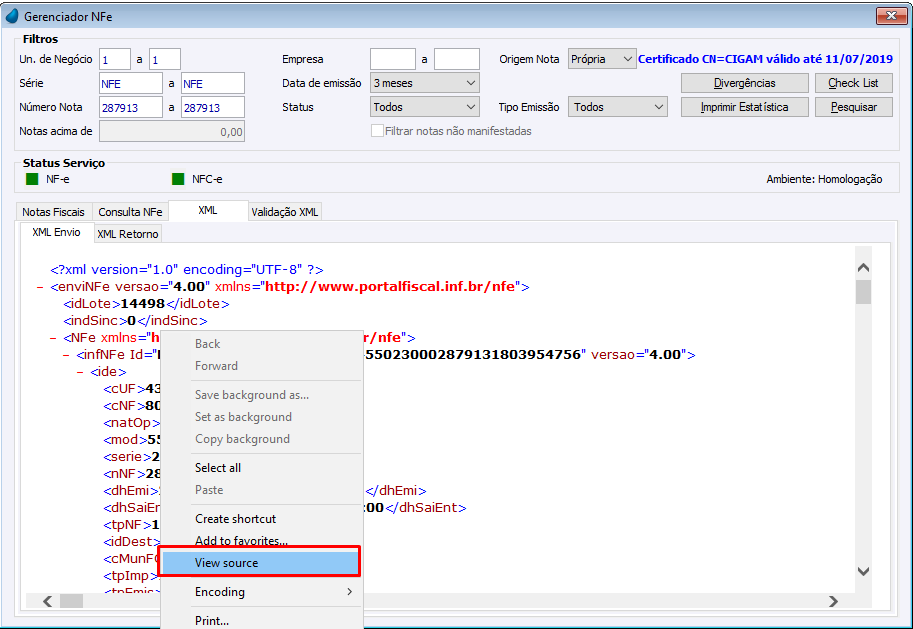This screenshot has width=913, height=629.
Task: Click the green NF-e status indicator
Action: point(32,179)
